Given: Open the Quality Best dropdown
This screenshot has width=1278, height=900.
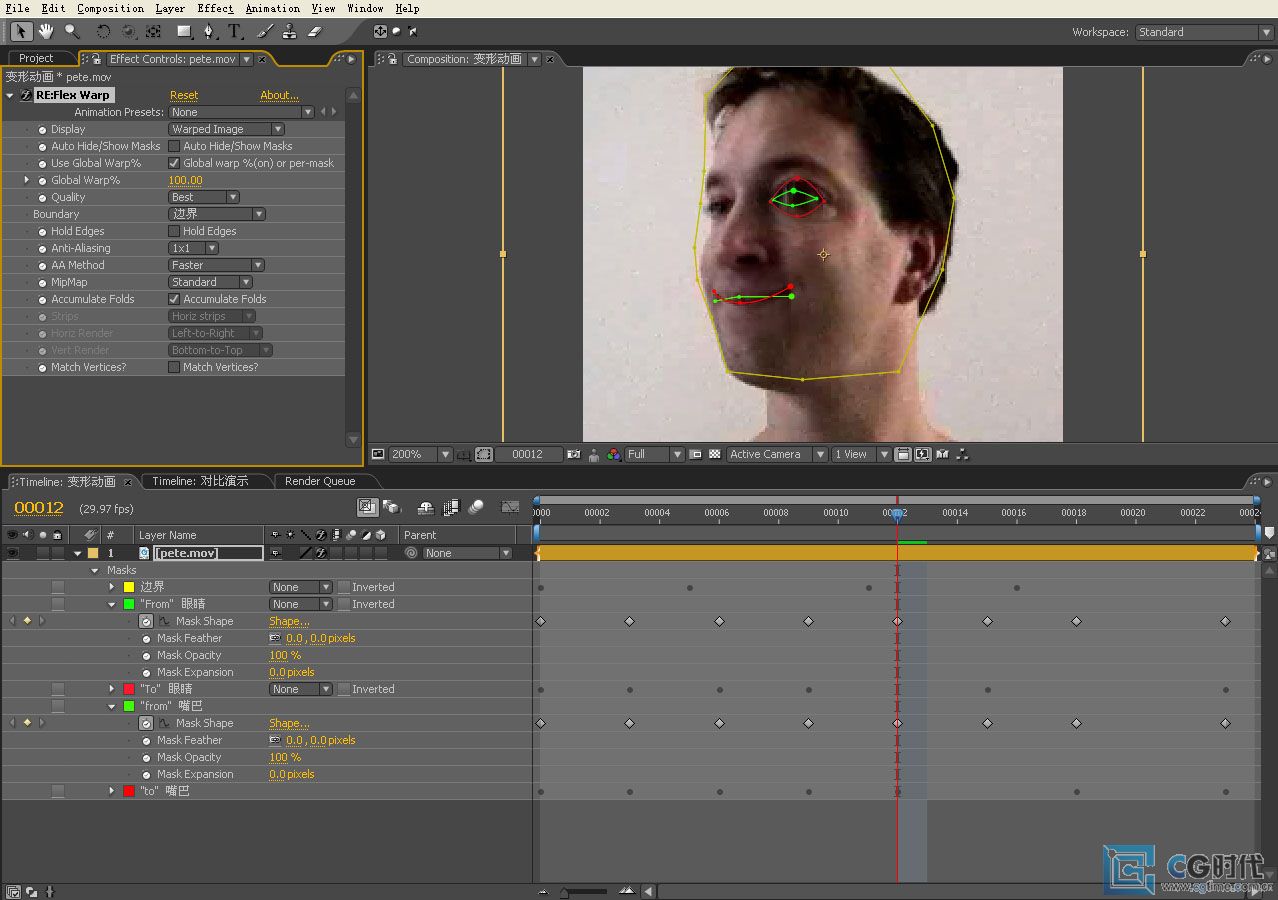Looking at the screenshot, I should [x=204, y=197].
